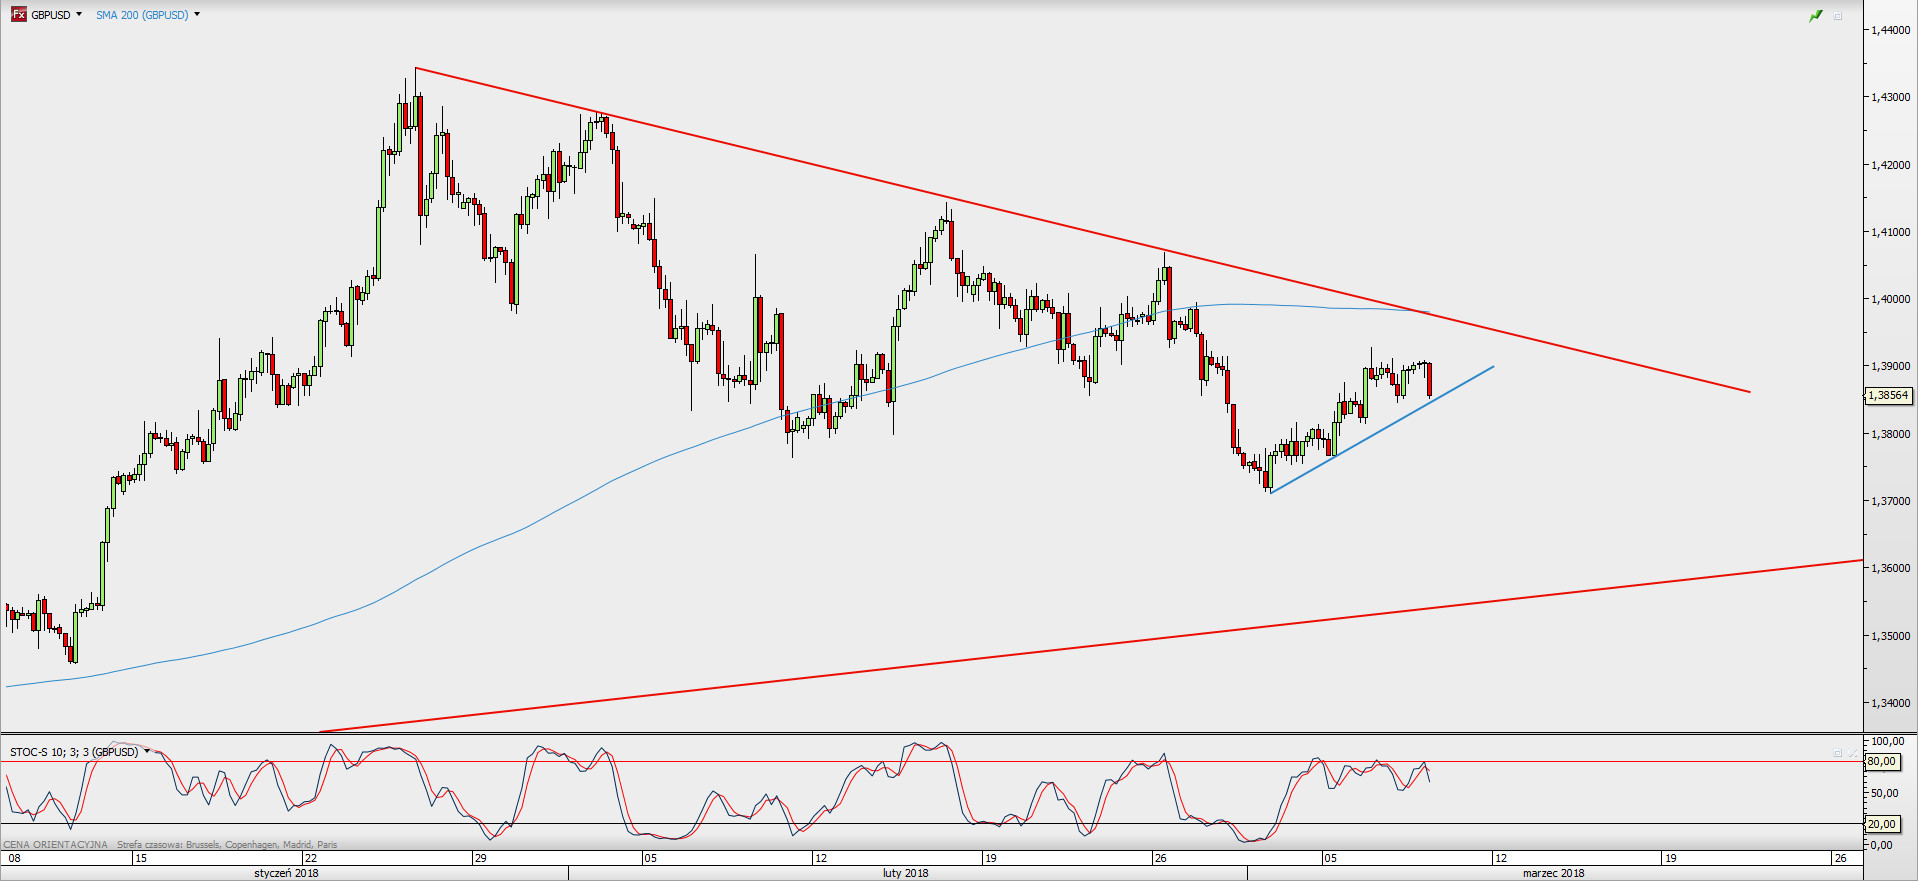Click the 1,40000 price axis label
The image size is (1918, 881).
(x=1890, y=298)
